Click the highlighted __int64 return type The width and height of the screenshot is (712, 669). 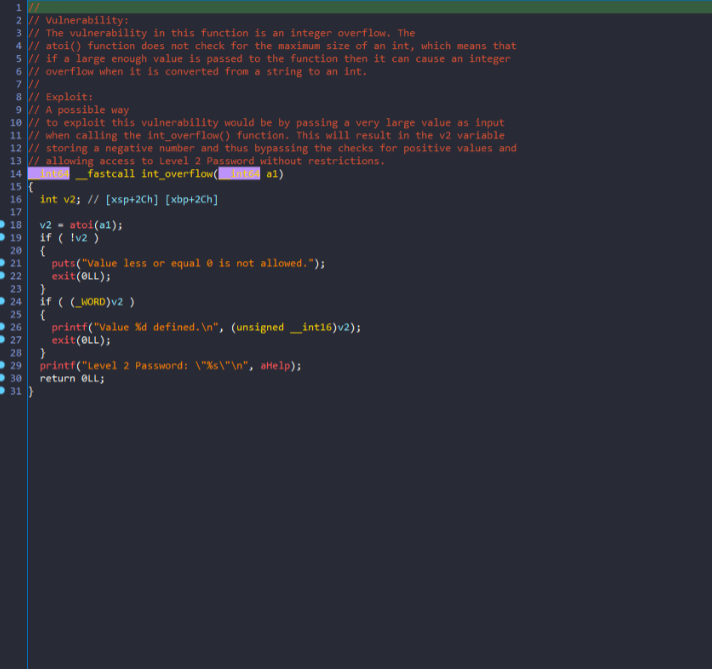coord(49,174)
